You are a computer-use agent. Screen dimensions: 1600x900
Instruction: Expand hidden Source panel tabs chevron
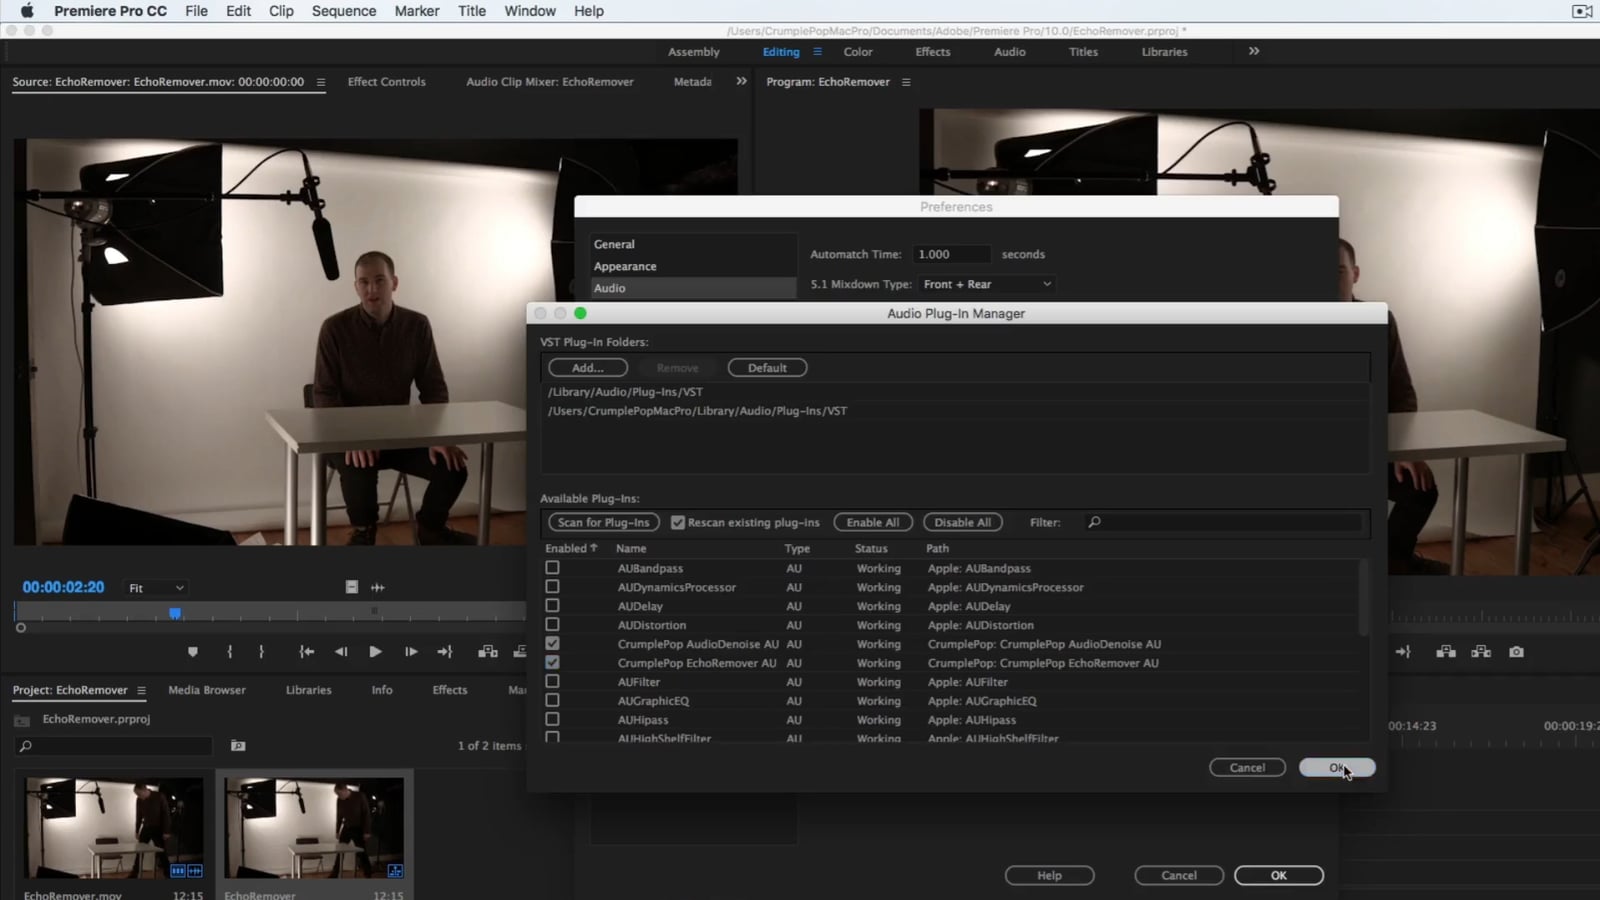coord(741,82)
